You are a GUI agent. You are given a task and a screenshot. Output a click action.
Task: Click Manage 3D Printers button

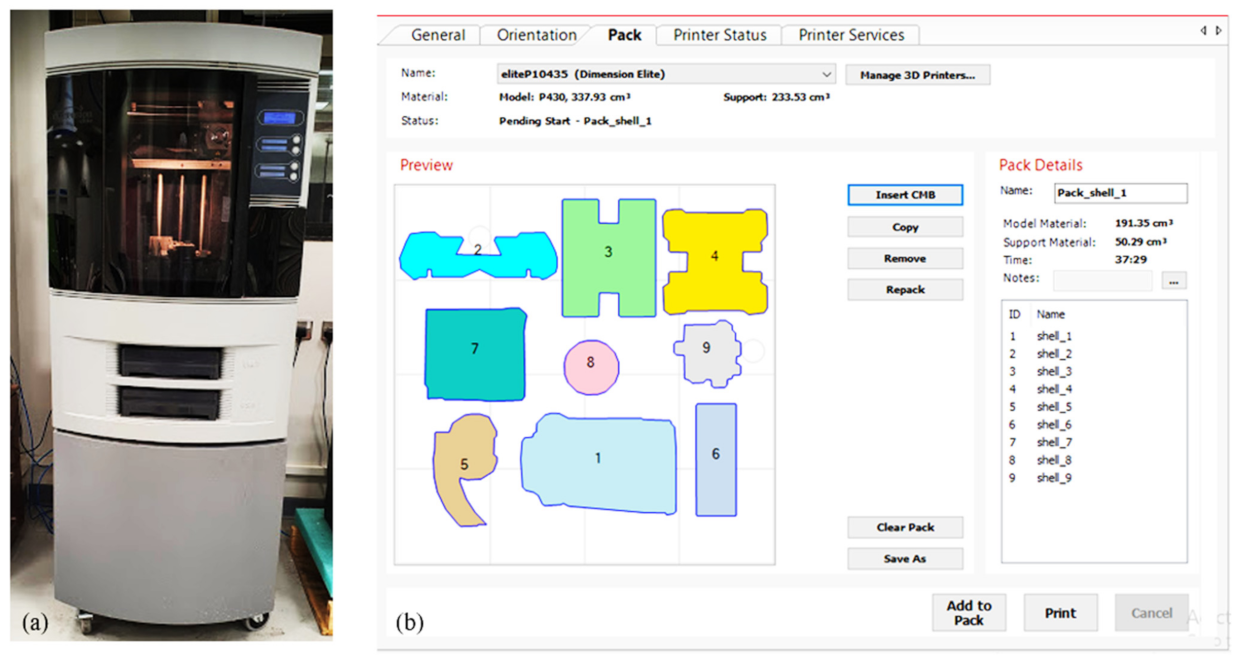click(917, 75)
